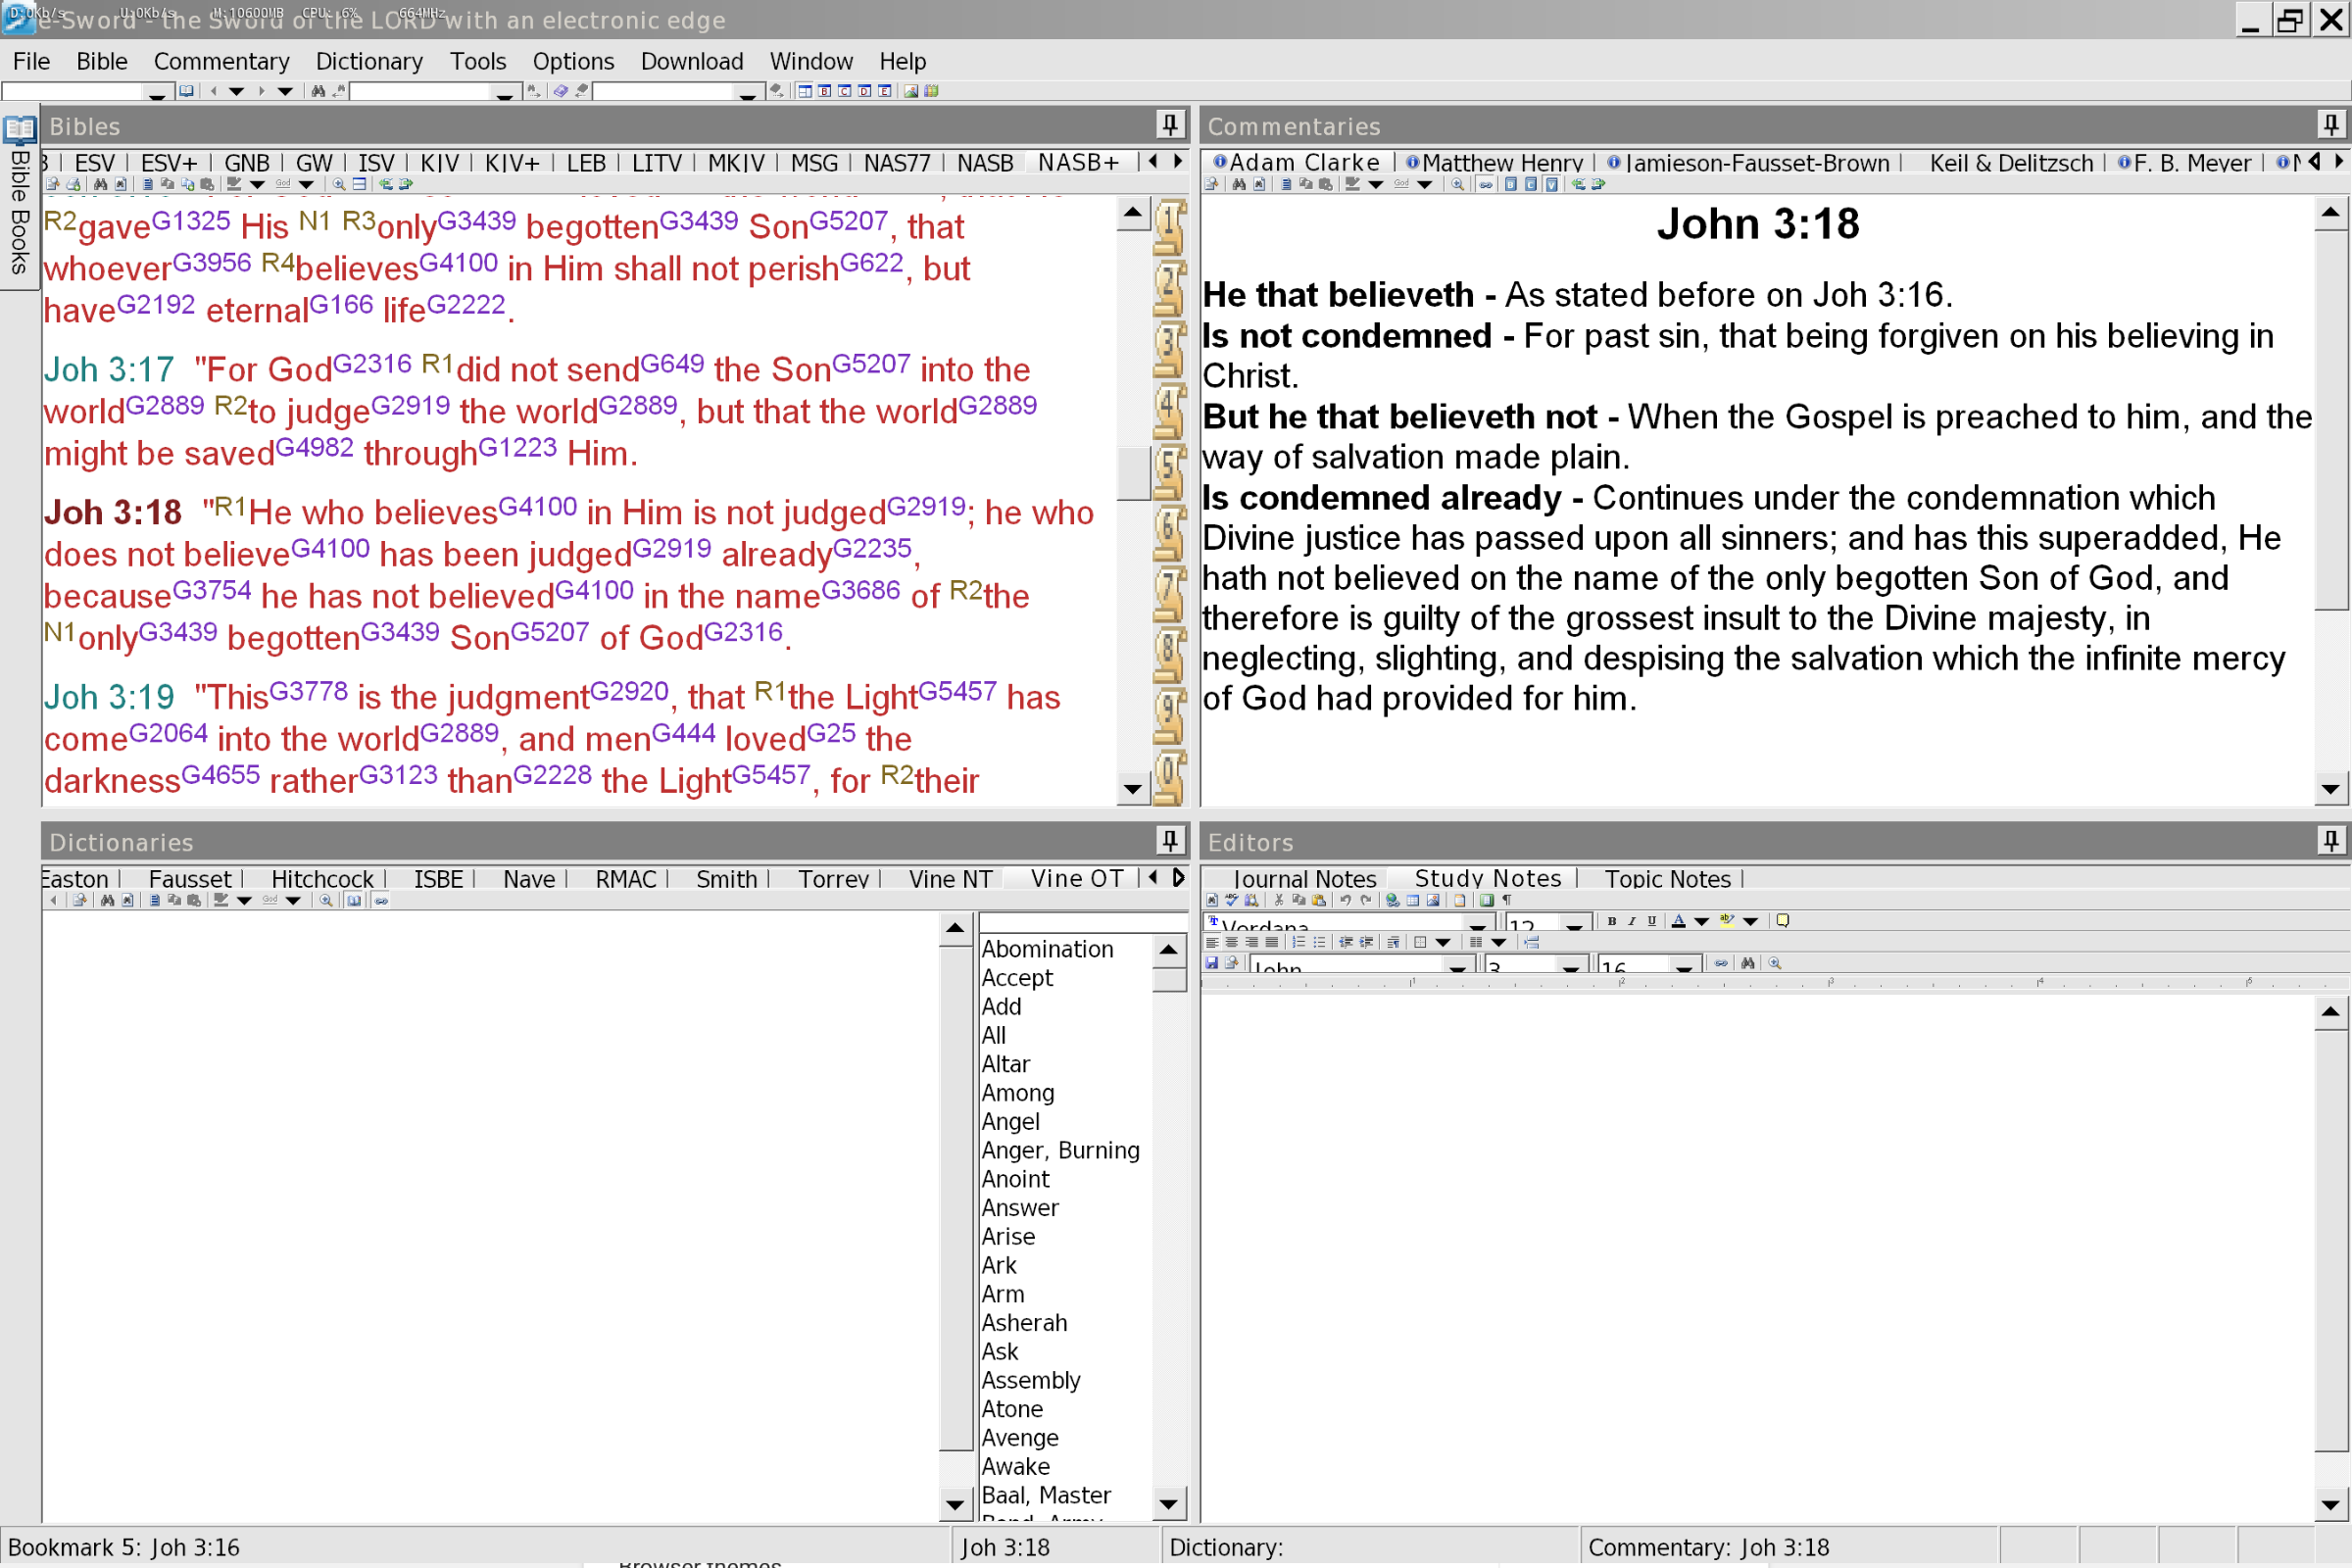
Task: Click the Bible Books sidebar icon
Action: click(x=20, y=138)
